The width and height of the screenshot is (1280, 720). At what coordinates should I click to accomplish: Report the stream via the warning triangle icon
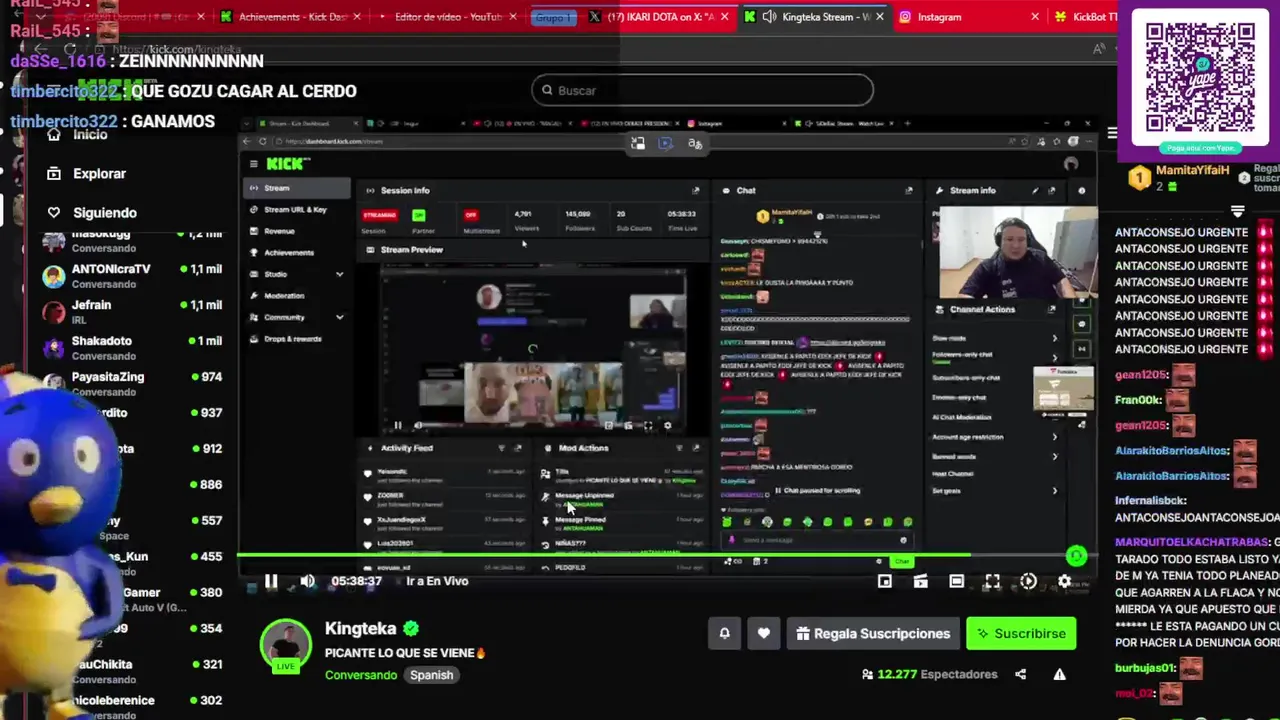point(1059,674)
